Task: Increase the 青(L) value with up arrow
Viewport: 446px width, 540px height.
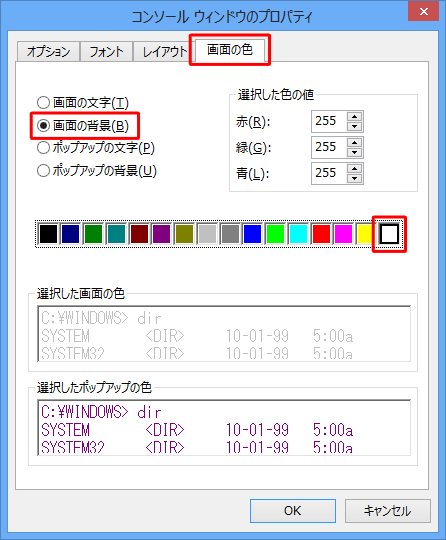Action: (x=354, y=168)
